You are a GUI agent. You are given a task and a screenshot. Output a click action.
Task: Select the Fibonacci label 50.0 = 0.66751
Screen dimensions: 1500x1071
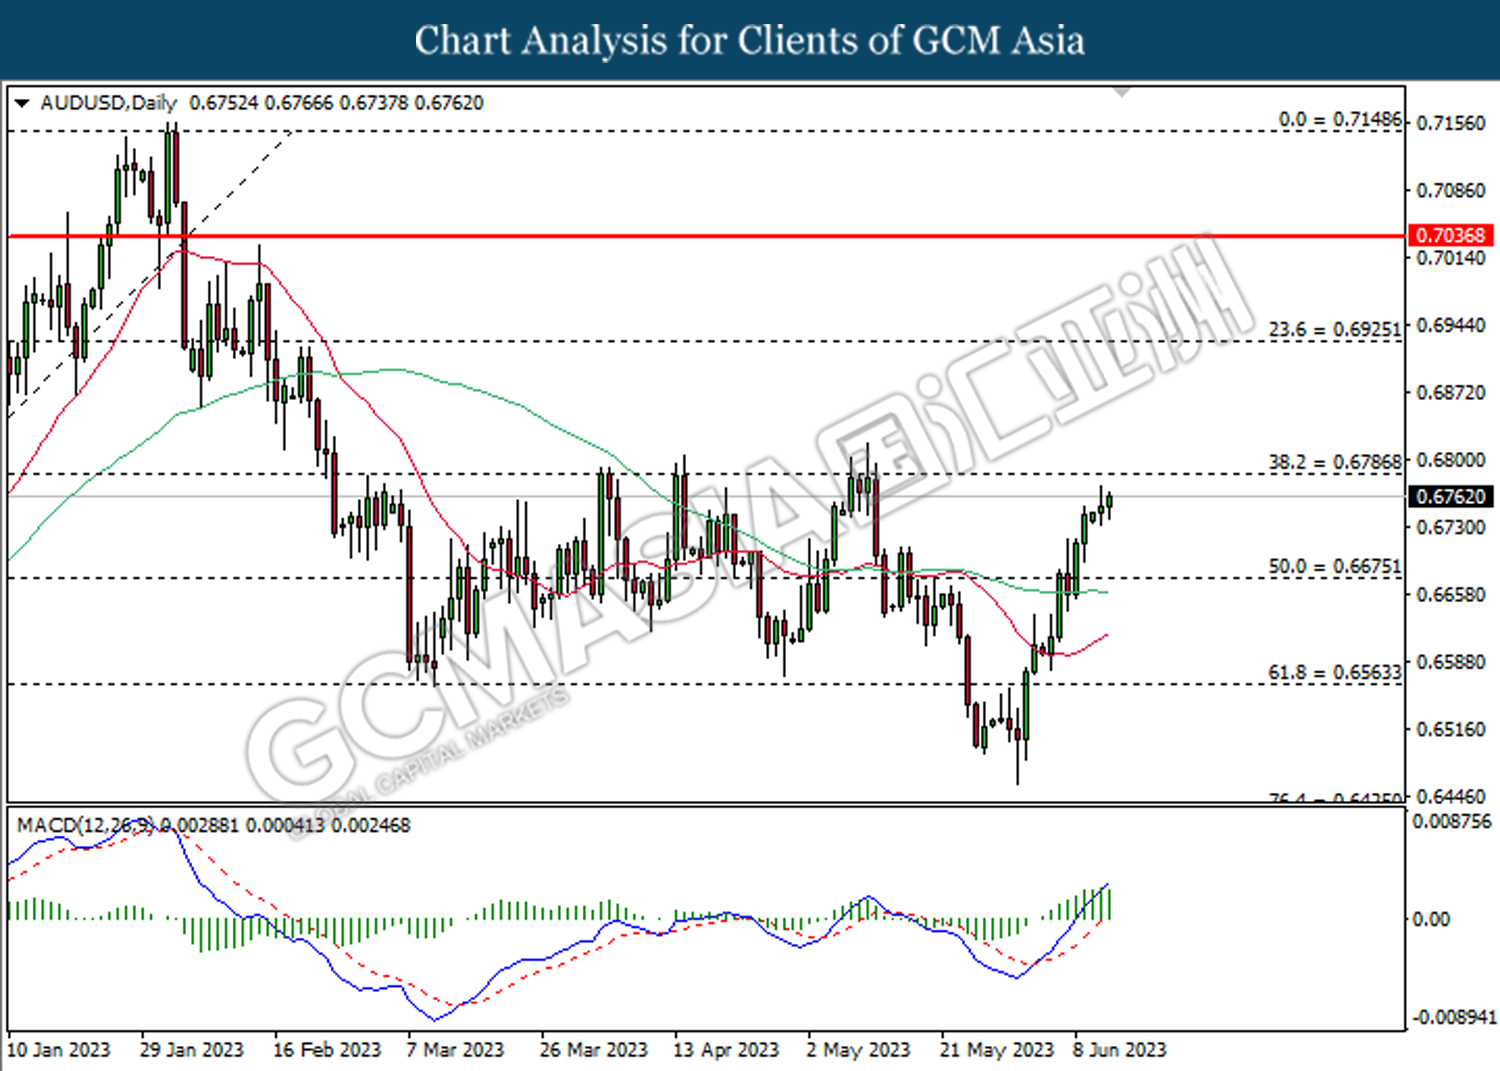(1335, 566)
